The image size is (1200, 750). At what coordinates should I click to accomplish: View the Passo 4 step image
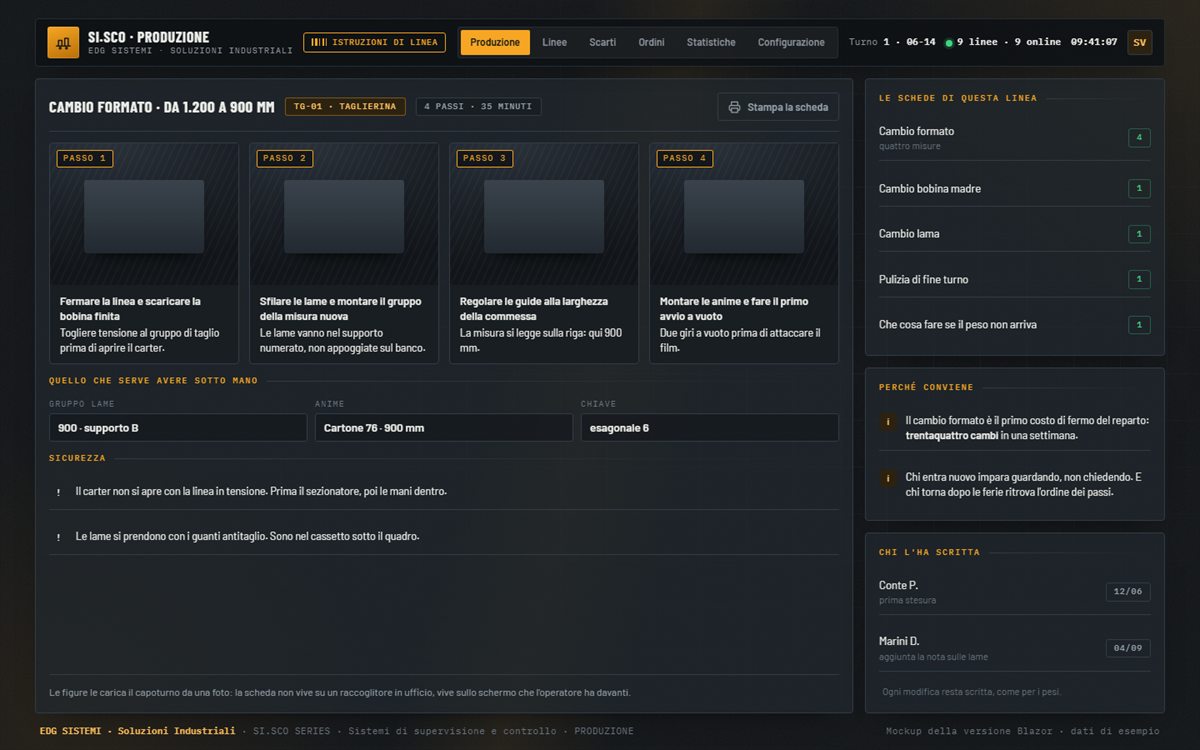[744, 215]
